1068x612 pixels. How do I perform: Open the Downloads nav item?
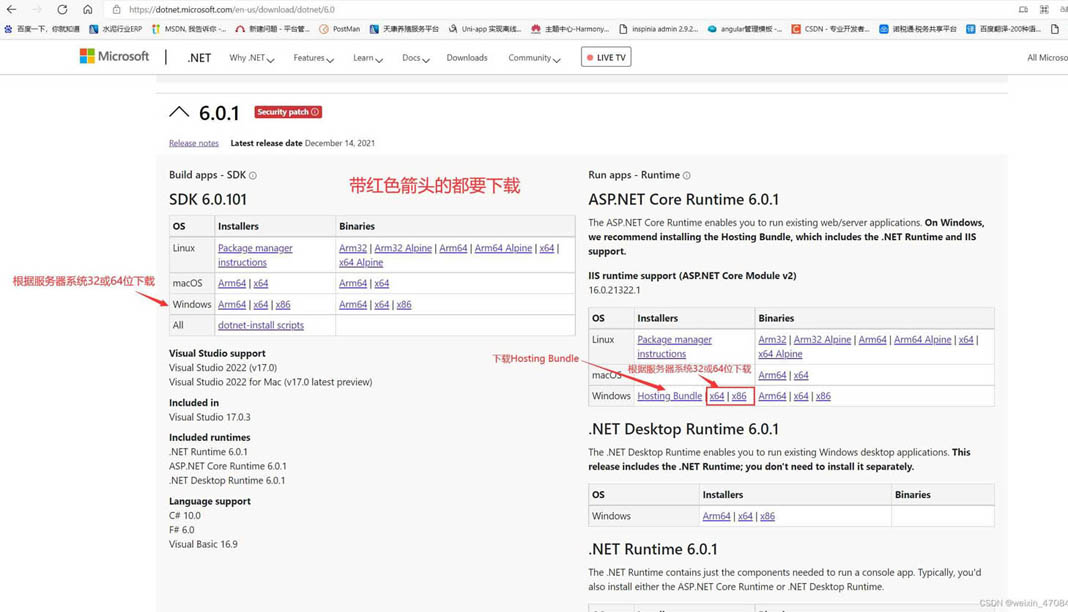(467, 58)
